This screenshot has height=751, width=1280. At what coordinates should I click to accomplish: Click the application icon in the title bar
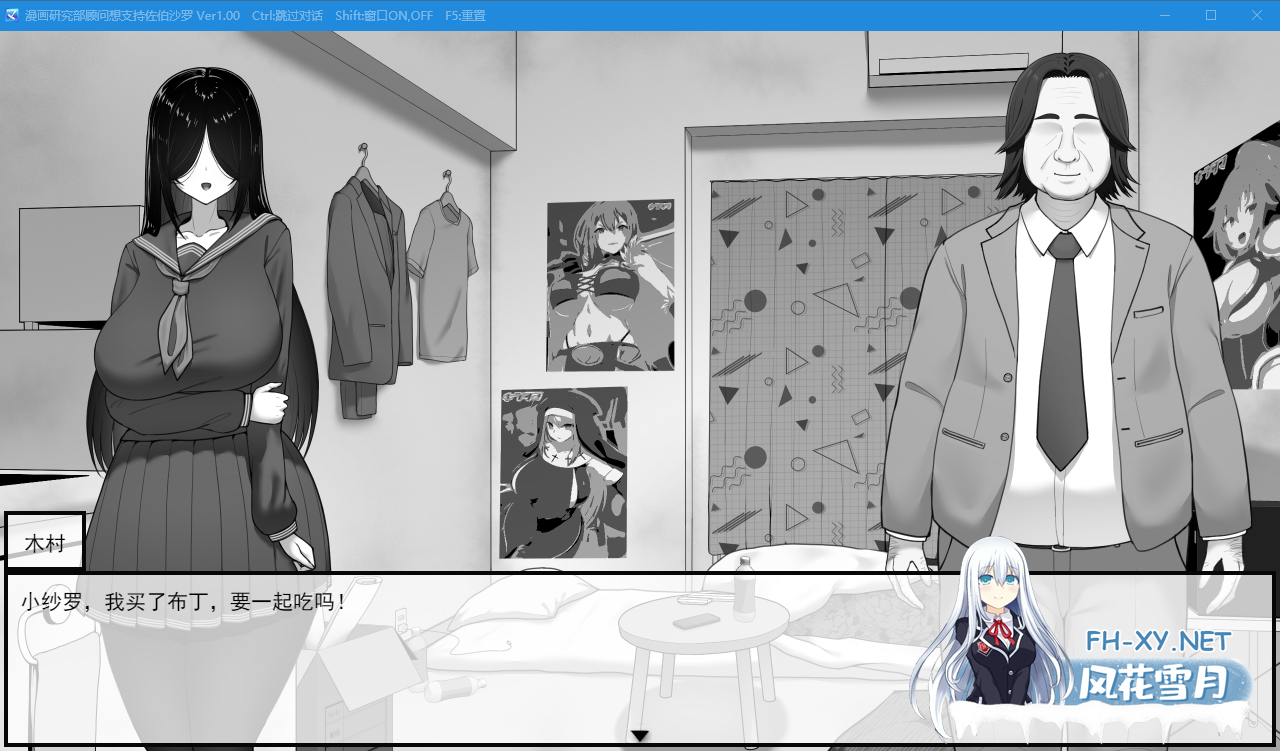[x=12, y=15]
